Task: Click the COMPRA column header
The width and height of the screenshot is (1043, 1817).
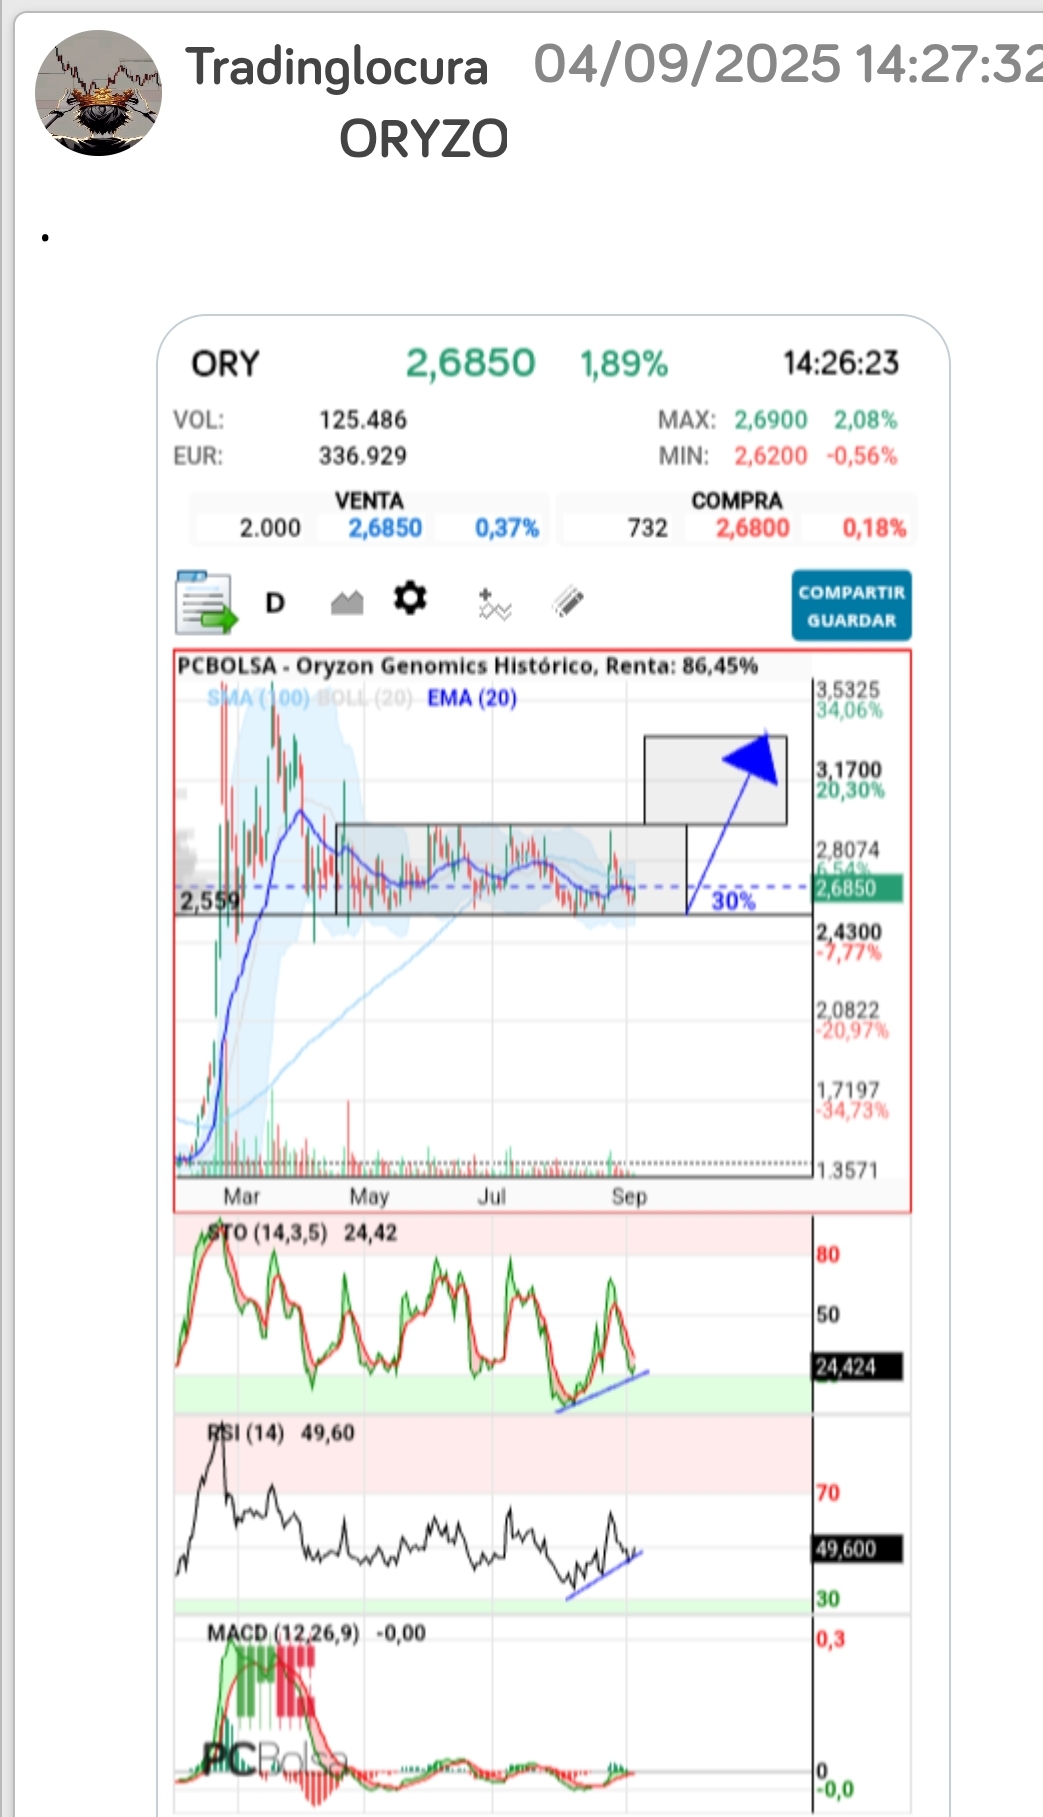Action: [x=737, y=500]
